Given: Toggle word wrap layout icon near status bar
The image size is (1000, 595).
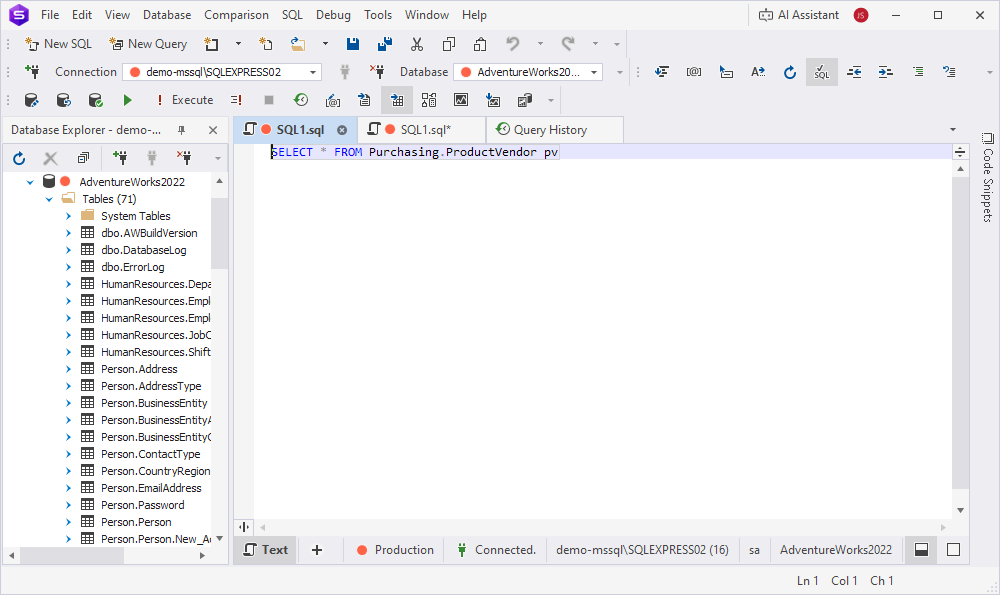Looking at the screenshot, I should [921, 549].
